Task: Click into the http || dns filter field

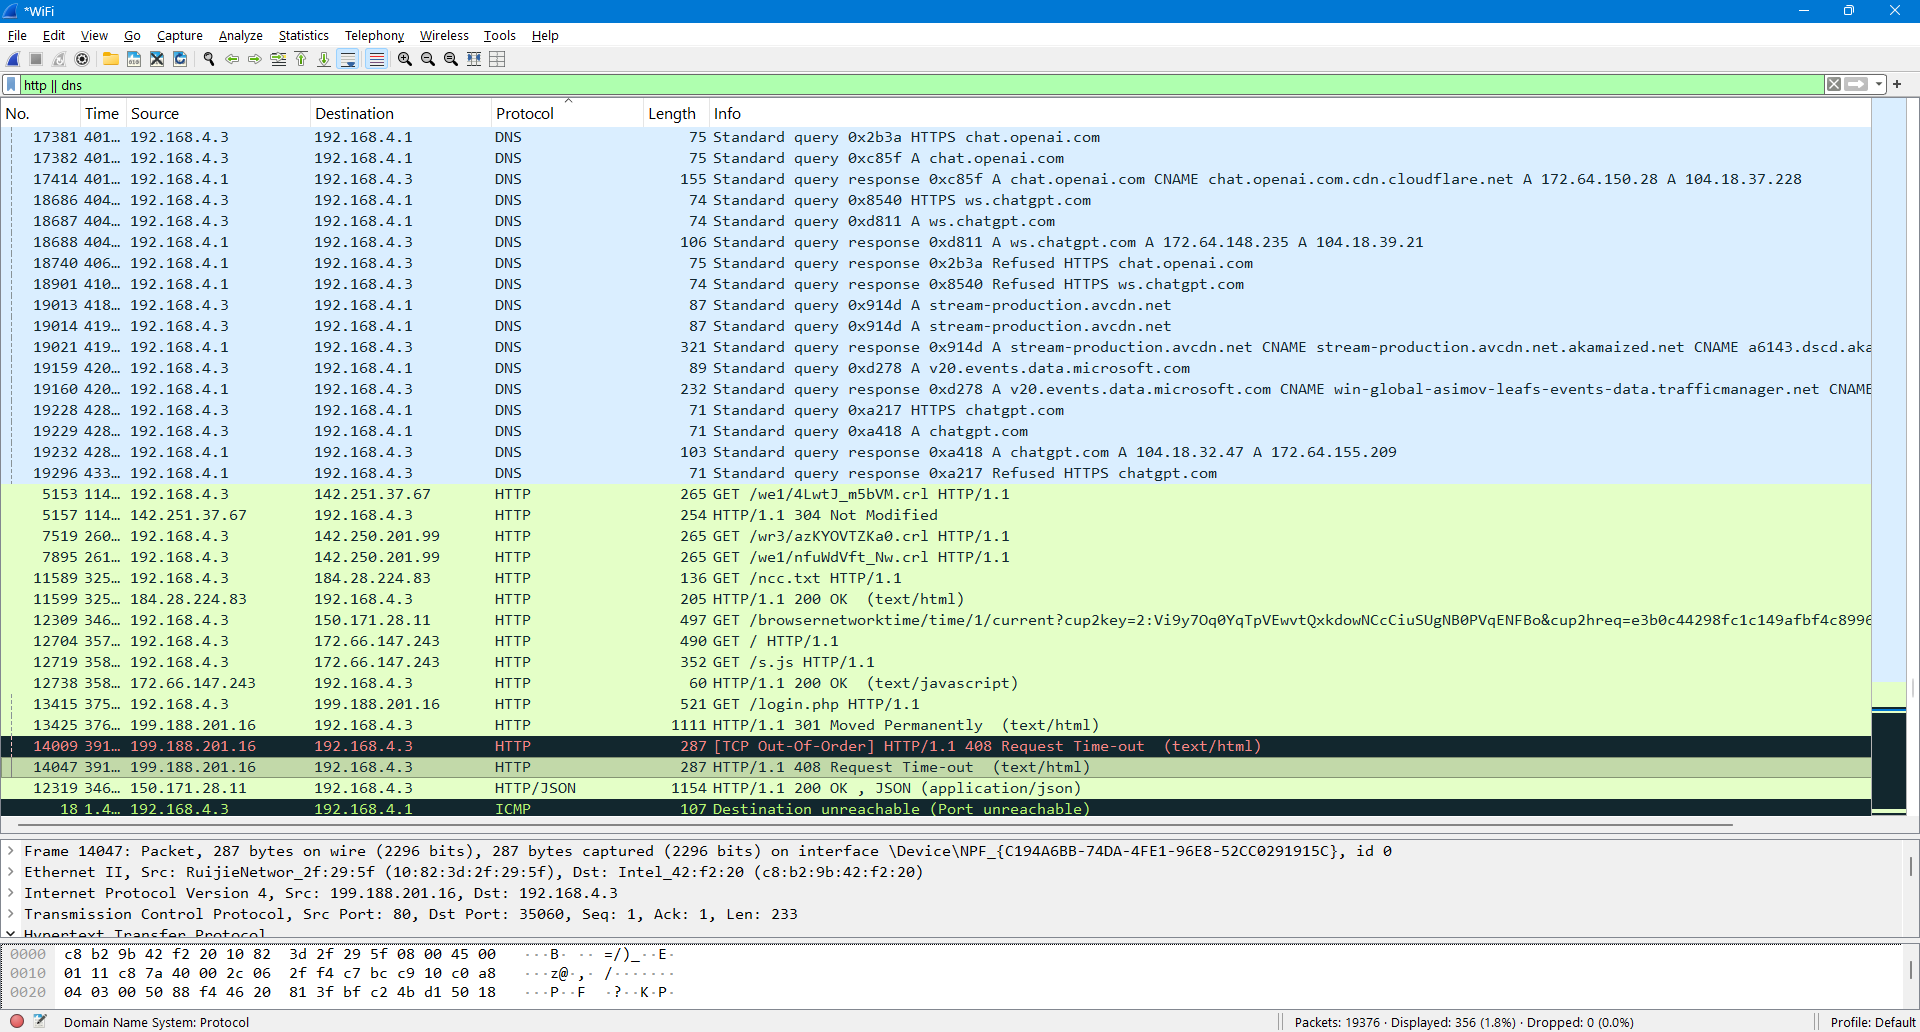Action: 920,85
